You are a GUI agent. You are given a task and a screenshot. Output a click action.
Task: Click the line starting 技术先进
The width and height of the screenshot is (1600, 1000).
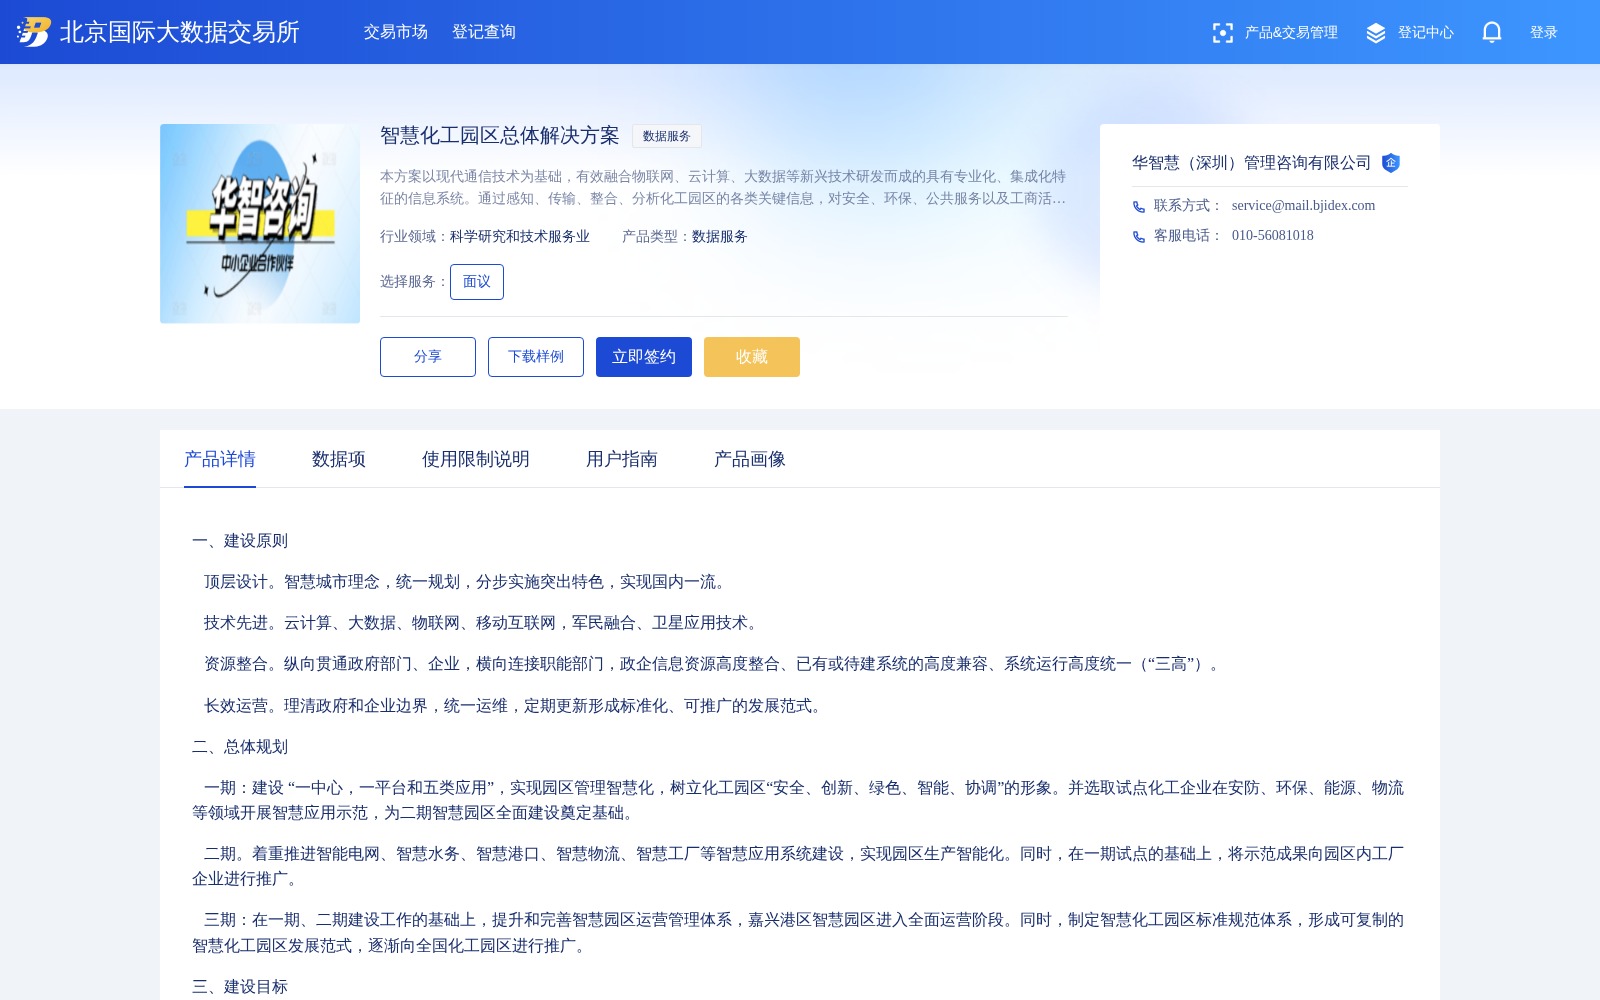484,623
